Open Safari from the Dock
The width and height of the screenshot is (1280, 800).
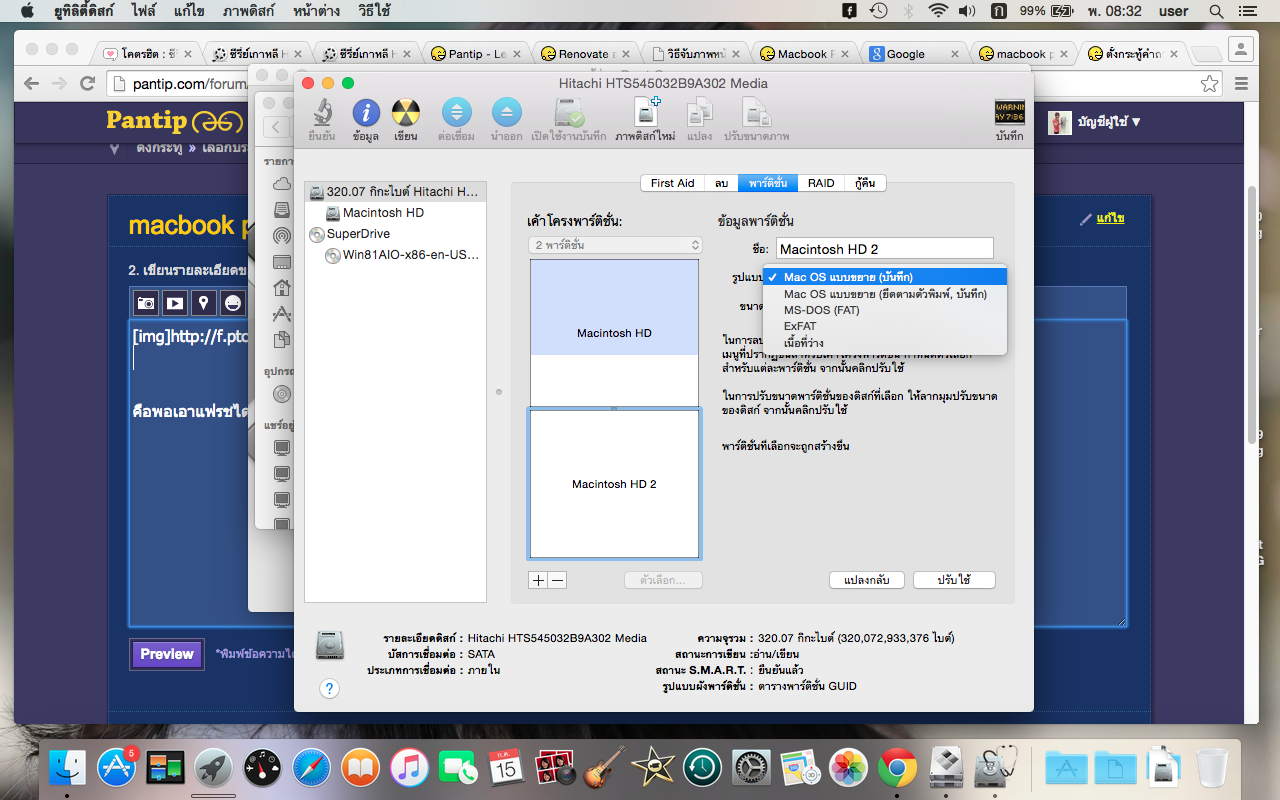pyautogui.click(x=312, y=768)
